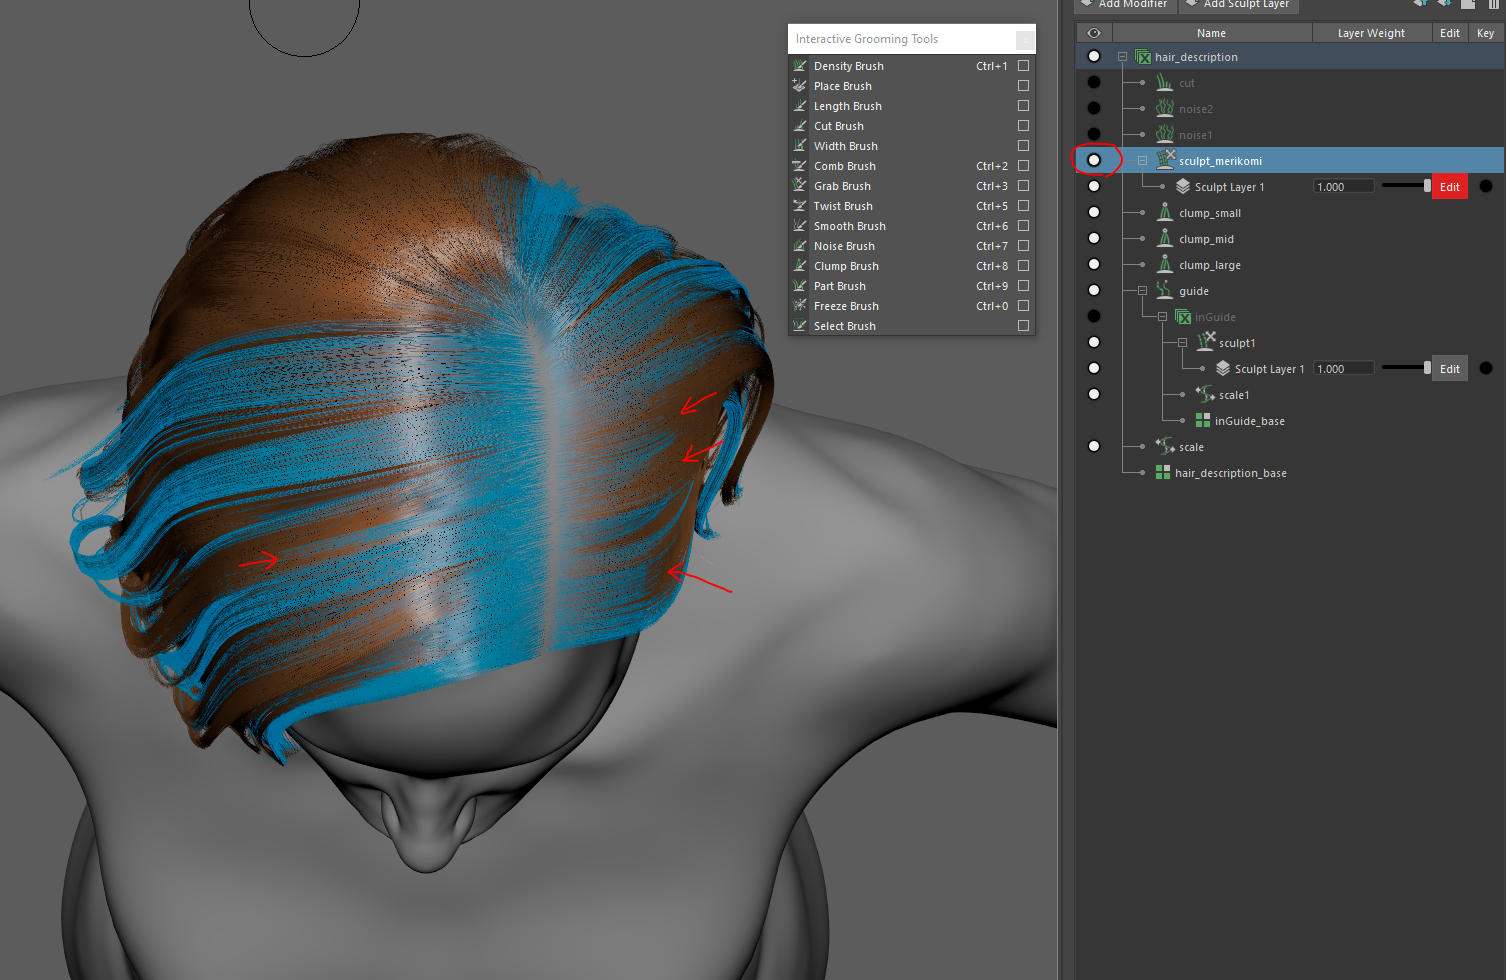Screen dimensions: 1506x980
Task: Click the noise2 modifier icon
Action: click(1164, 108)
